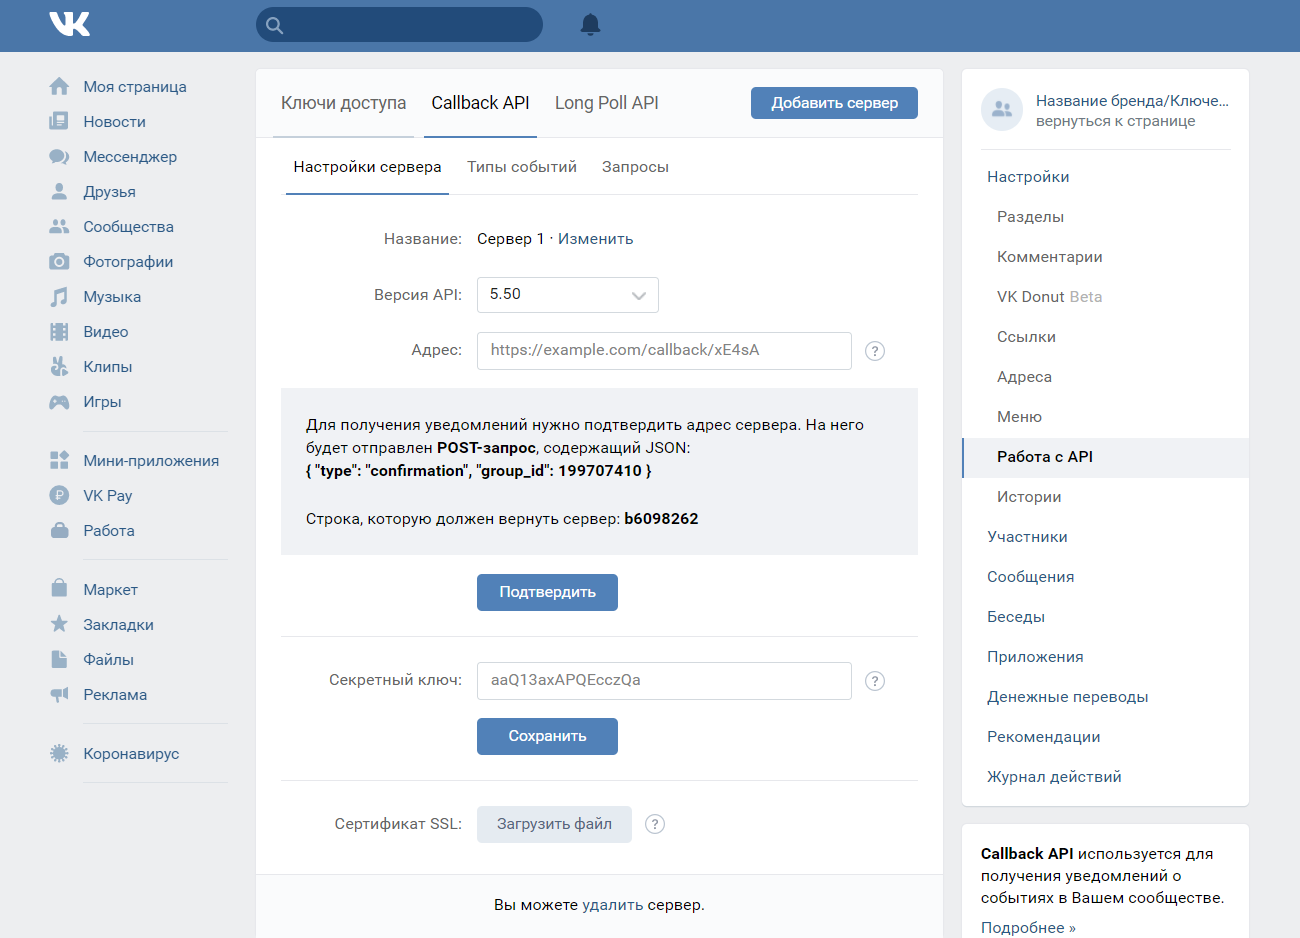Click the Сообщества group icon
1300x938 pixels.
(59, 227)
